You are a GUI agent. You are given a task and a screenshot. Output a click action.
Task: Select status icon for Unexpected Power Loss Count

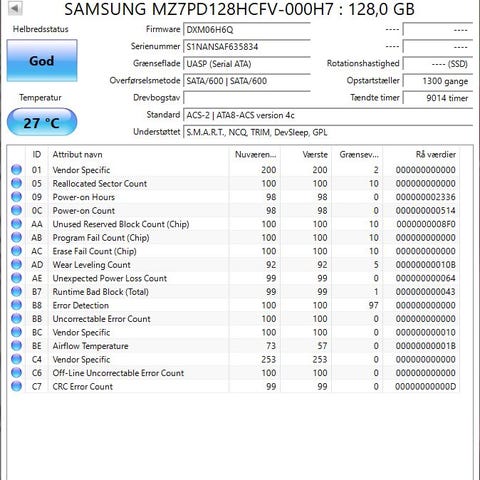[16, 278]
